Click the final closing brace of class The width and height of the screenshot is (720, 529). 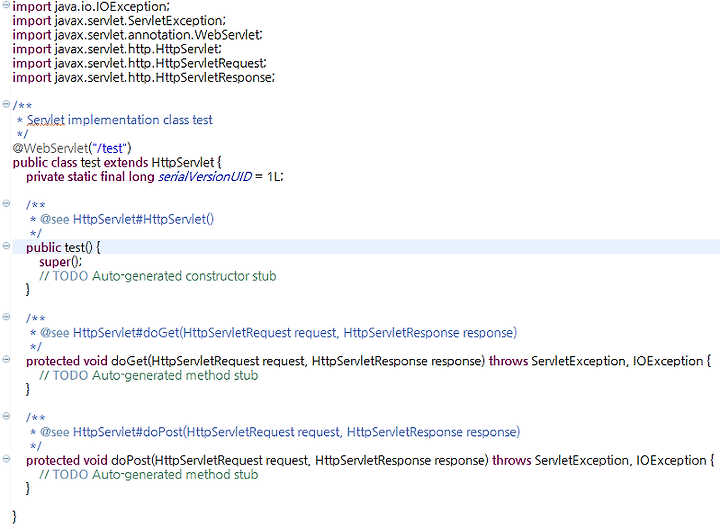[14, 517]
